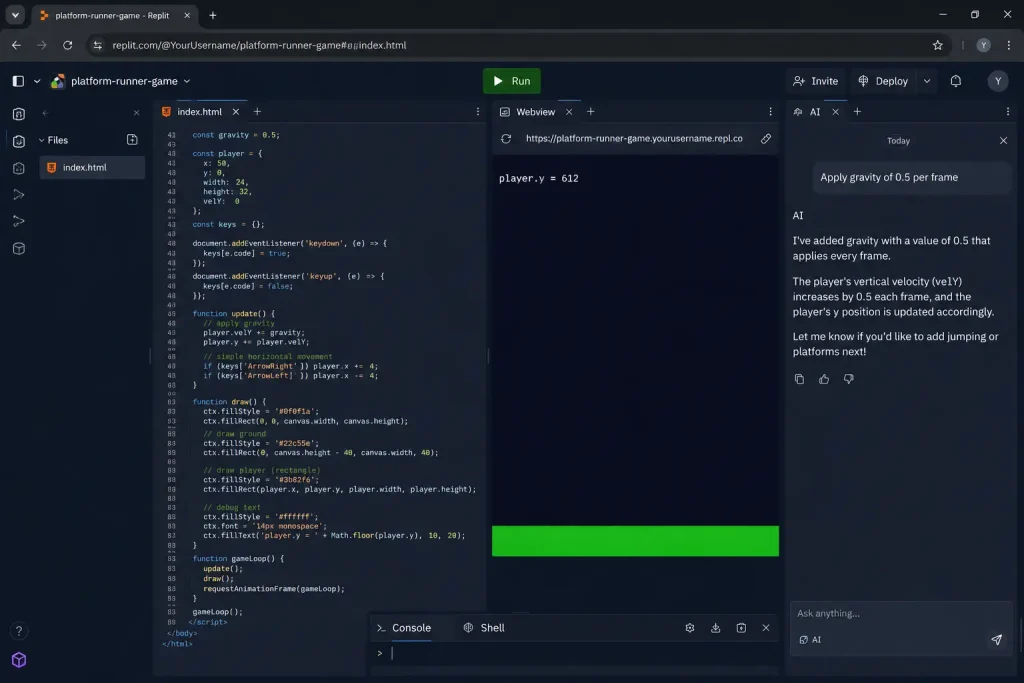Open the user avatar Y in Replit header
Image resolution: width=1024 pixels, height=683 pixels.
[997, 81]
